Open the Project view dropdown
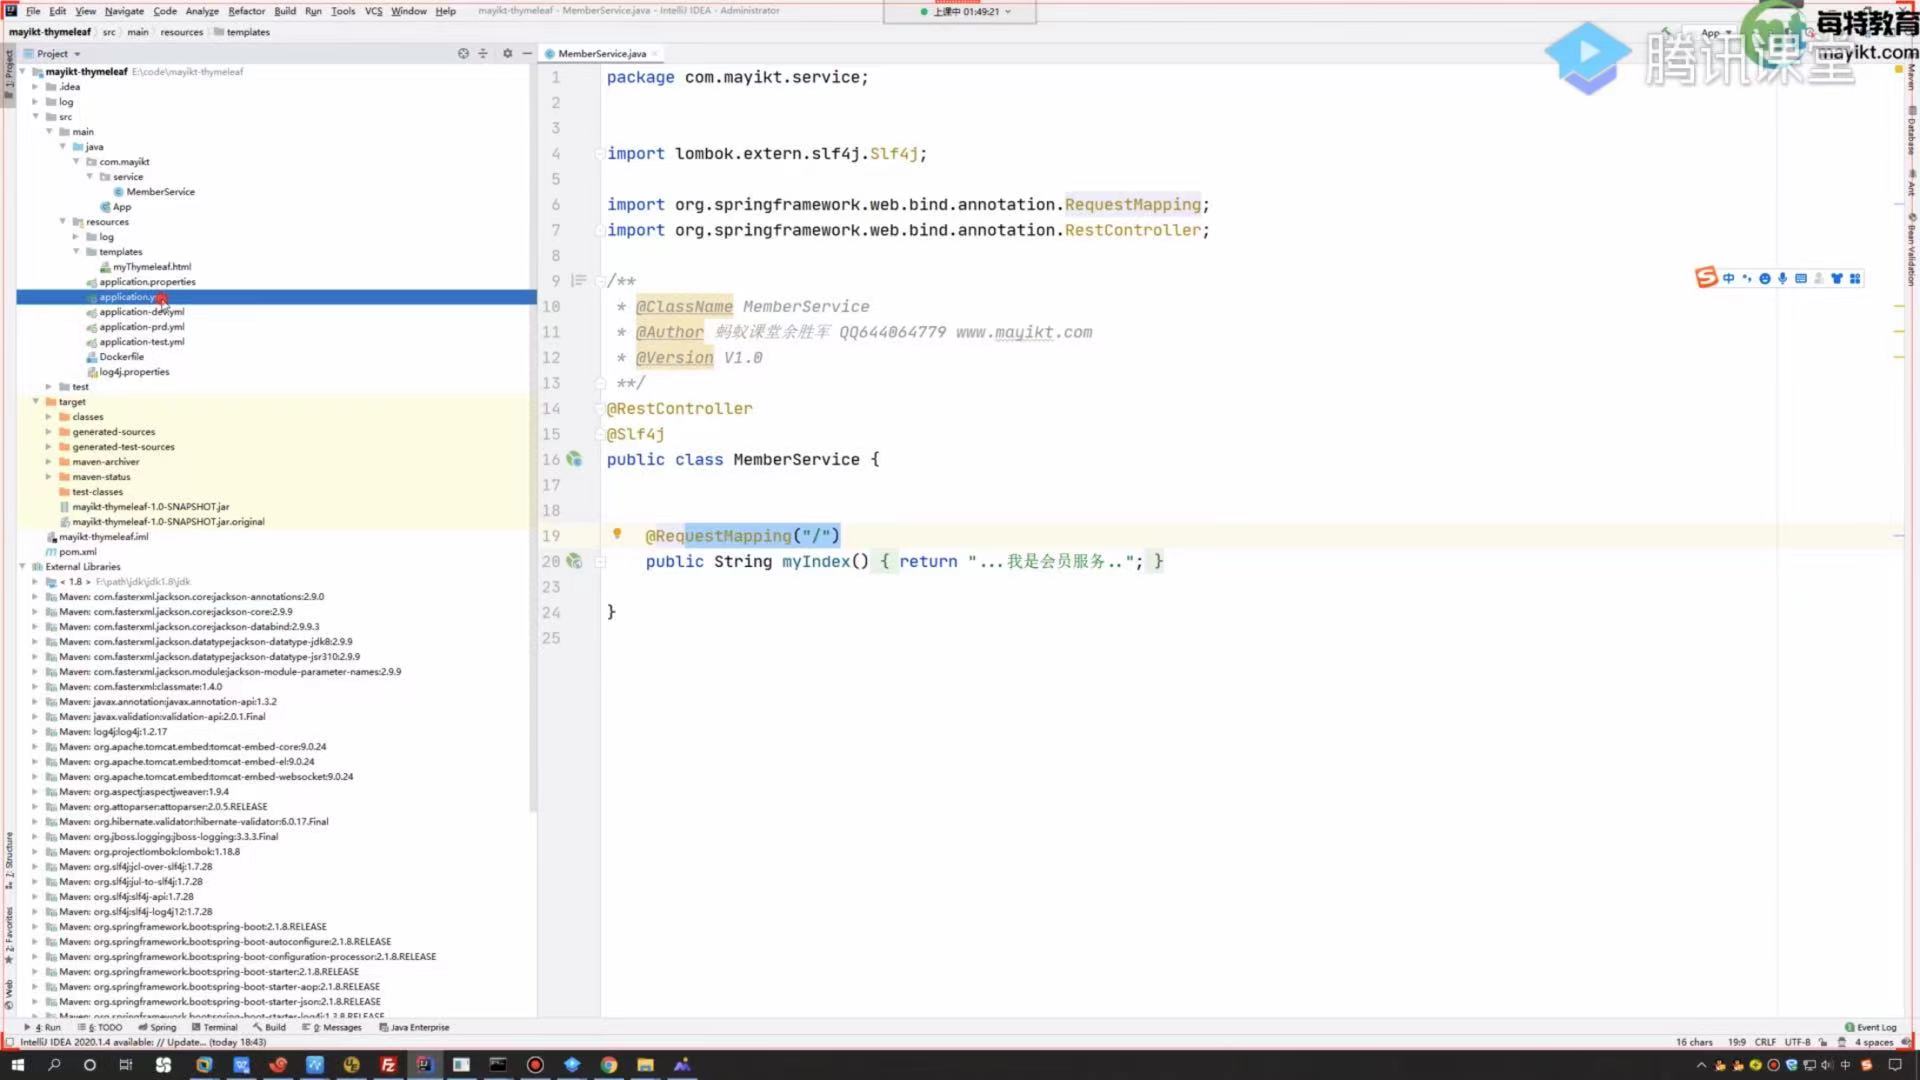 [x=57, y=54]
